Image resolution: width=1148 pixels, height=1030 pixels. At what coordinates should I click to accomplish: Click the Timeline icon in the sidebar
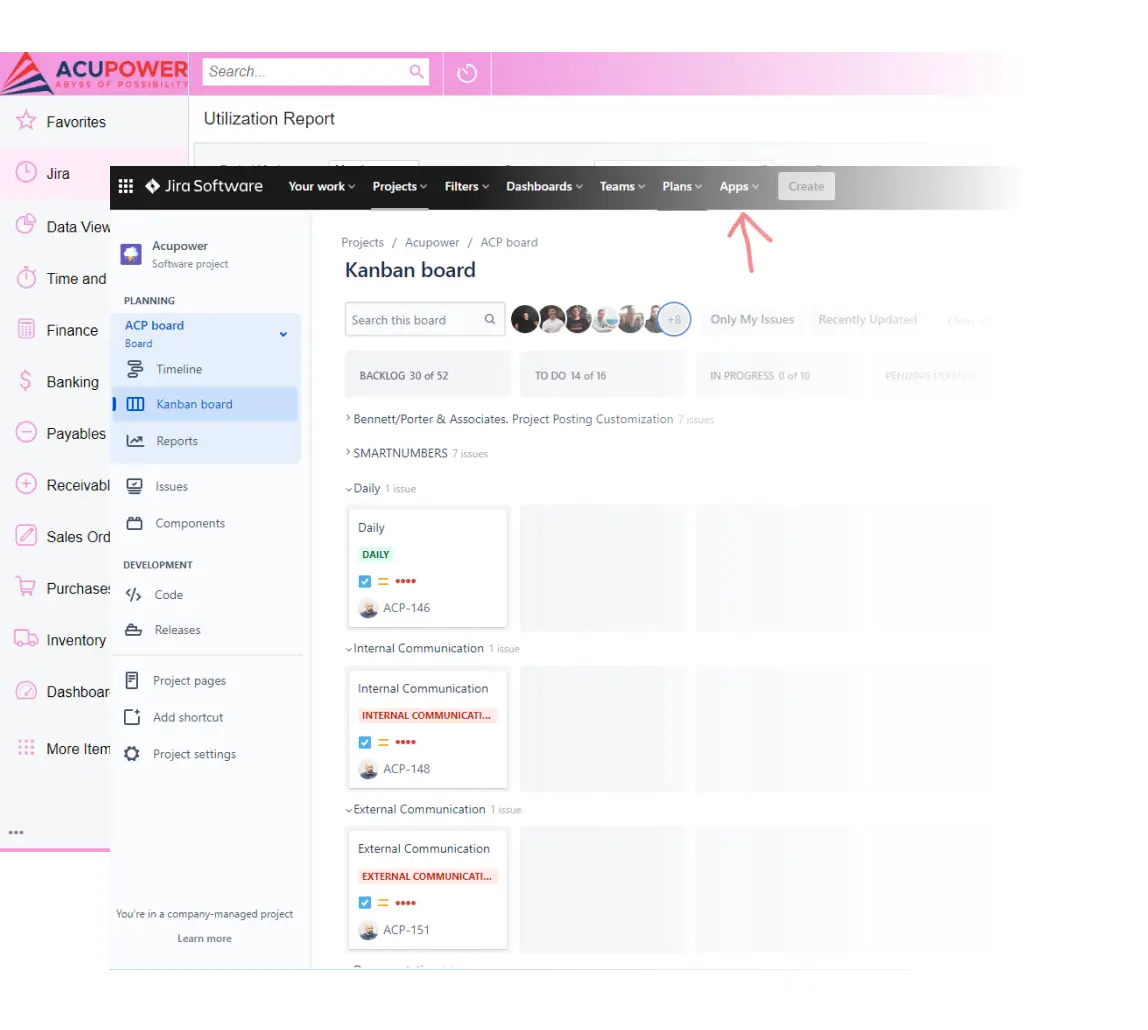[x=135, y=369]
